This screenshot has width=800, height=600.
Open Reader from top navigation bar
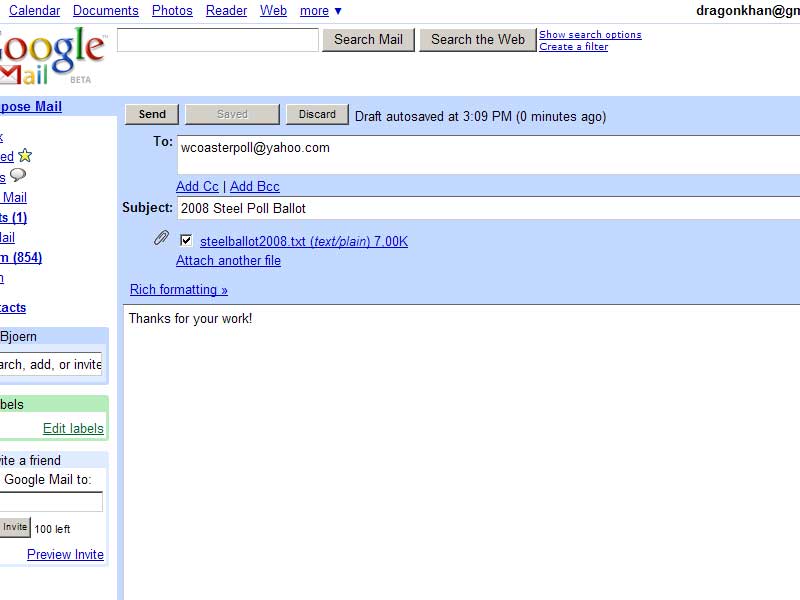pyautogui.click(x=226, y=11)
